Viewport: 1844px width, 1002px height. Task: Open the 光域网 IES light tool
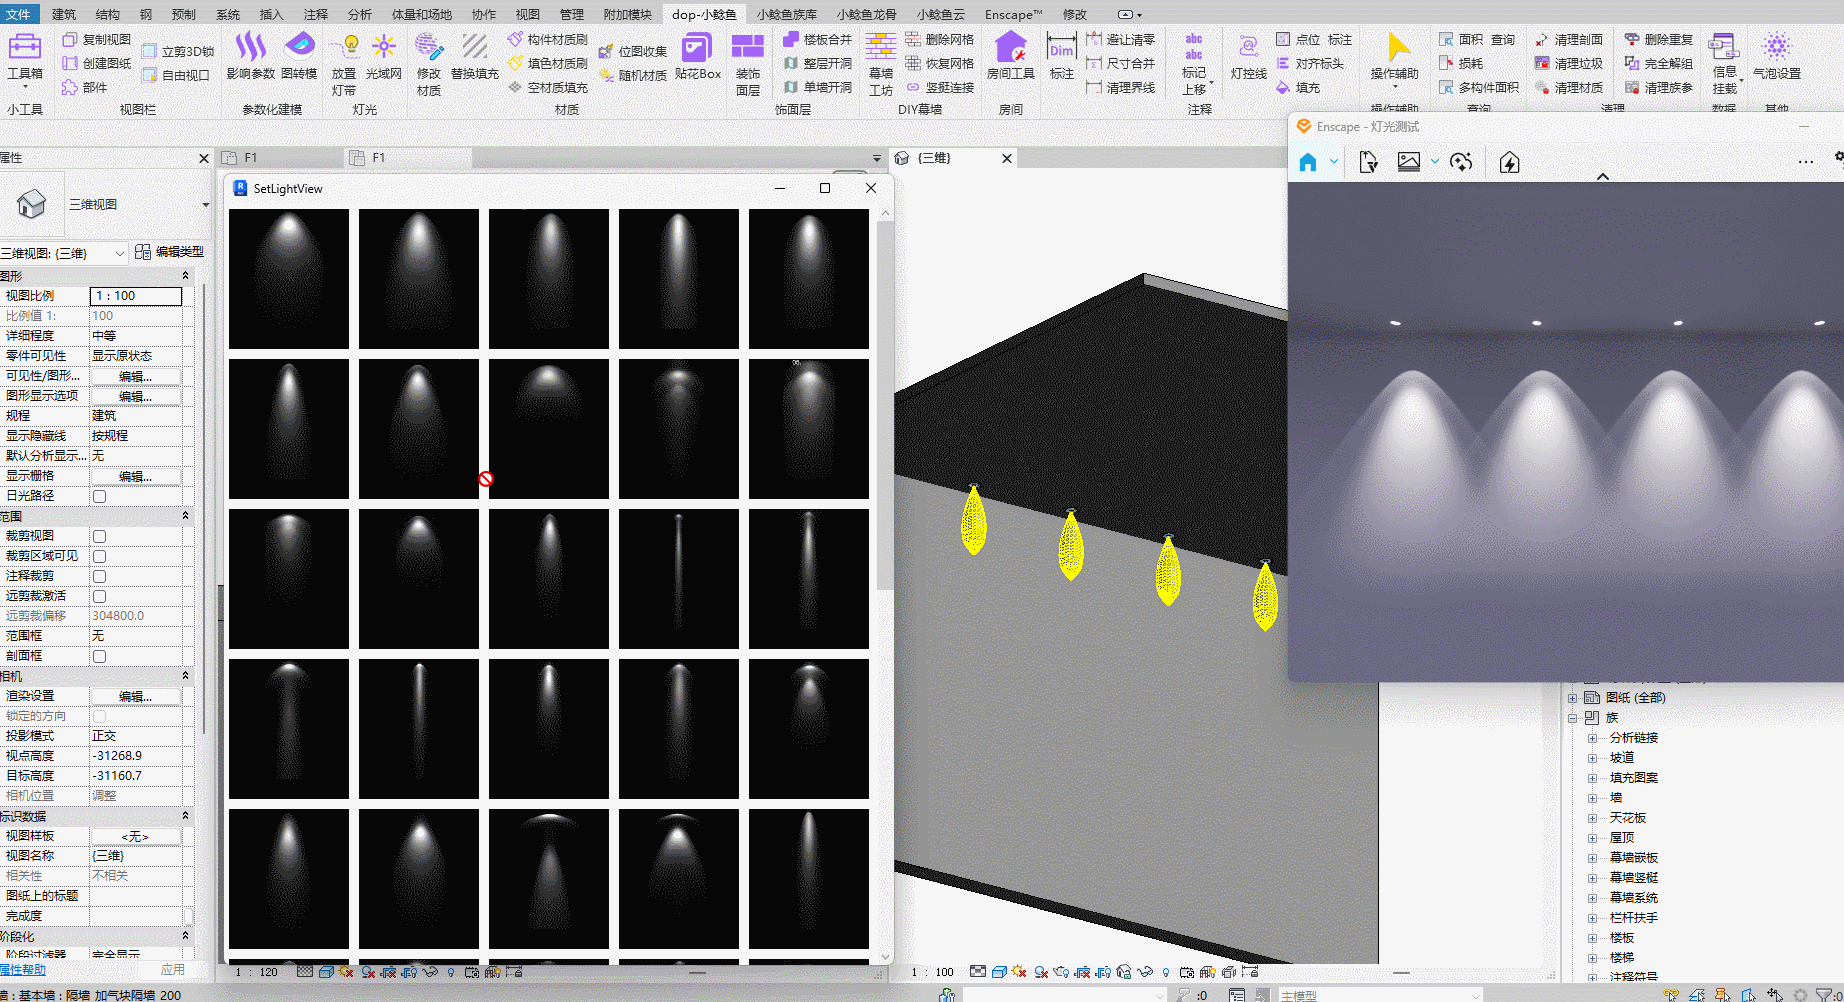coord(384,57)
